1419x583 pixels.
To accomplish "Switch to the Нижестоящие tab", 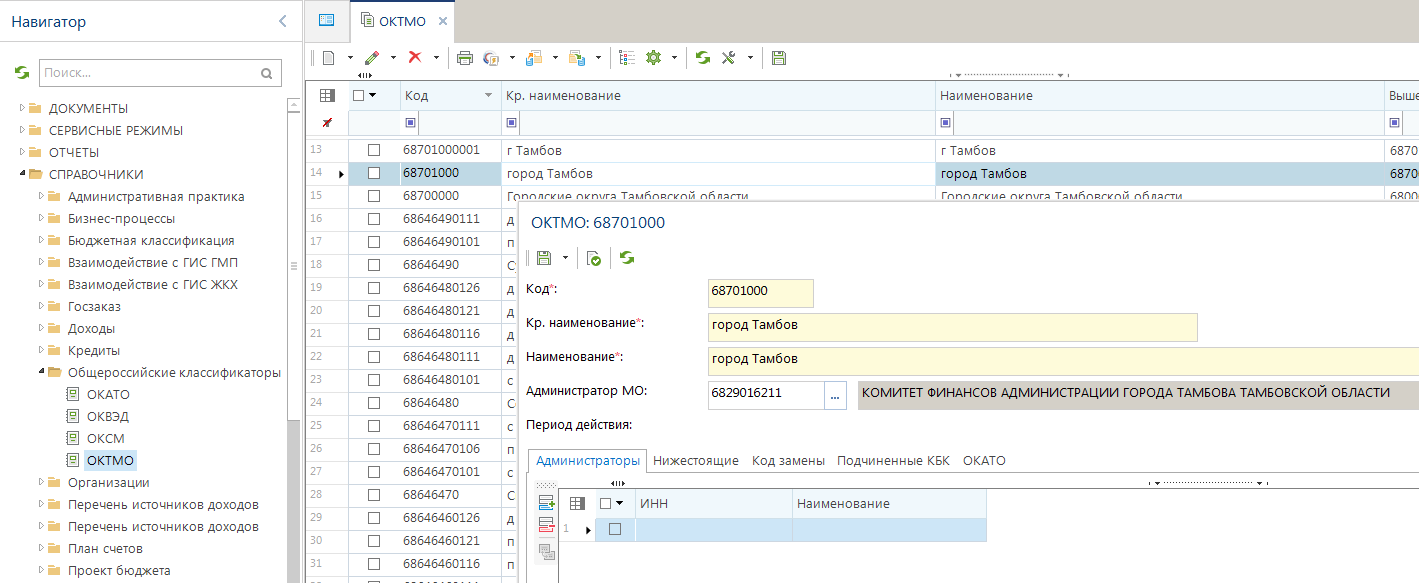I will 696,461.
